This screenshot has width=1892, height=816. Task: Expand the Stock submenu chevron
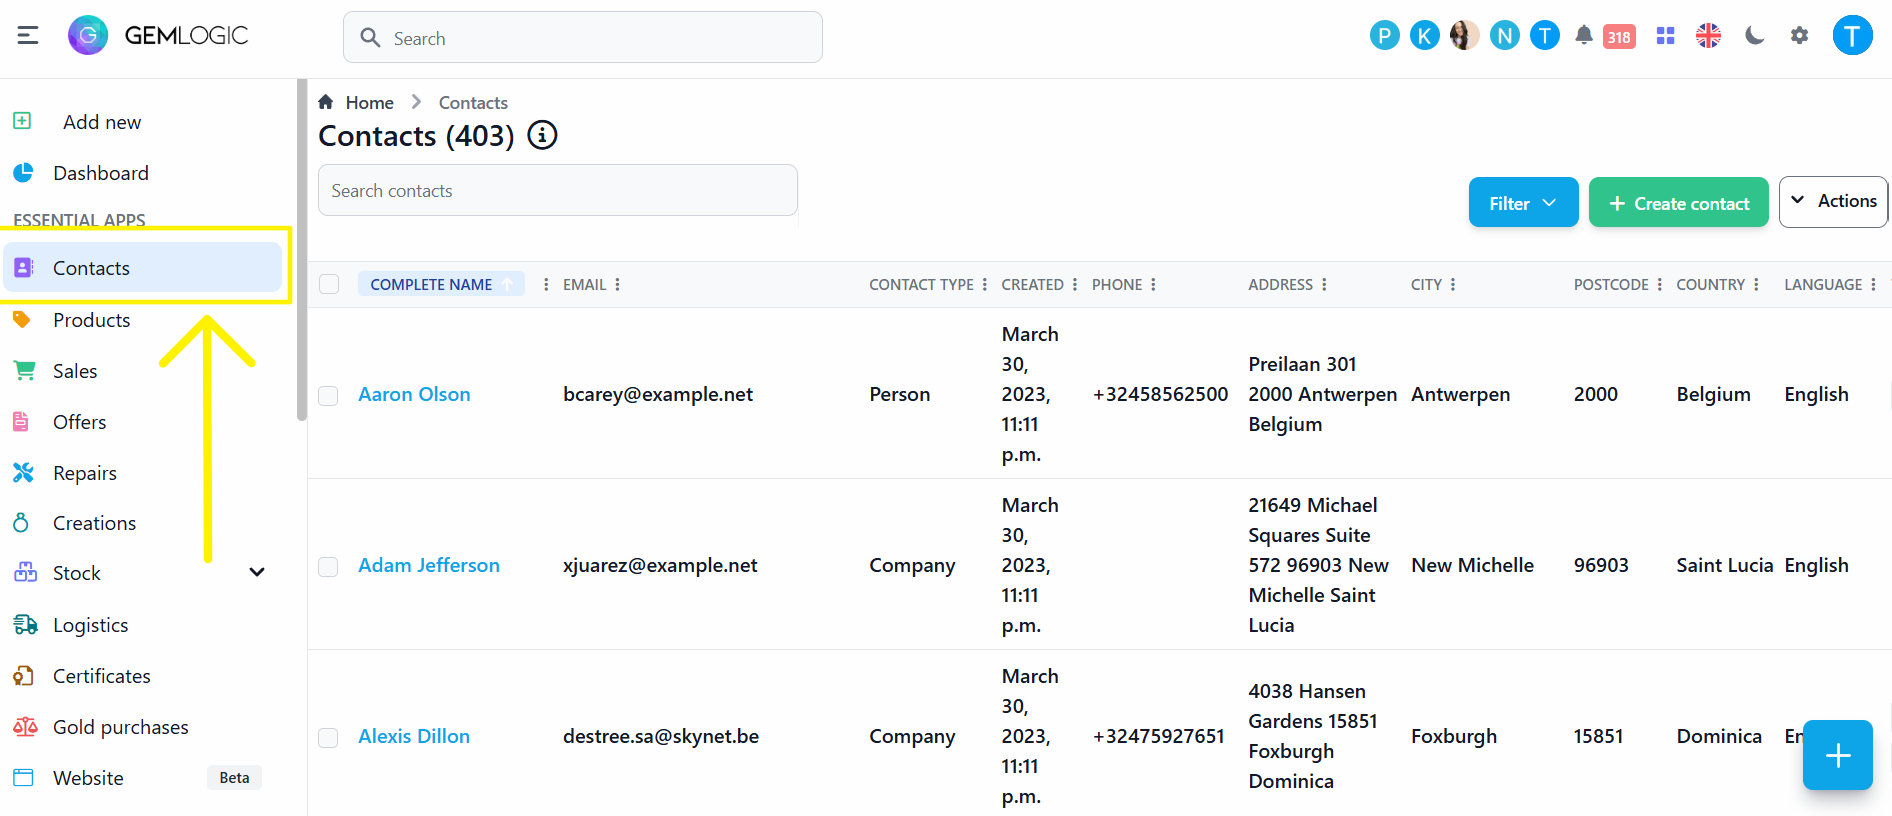tap(257, 572)
